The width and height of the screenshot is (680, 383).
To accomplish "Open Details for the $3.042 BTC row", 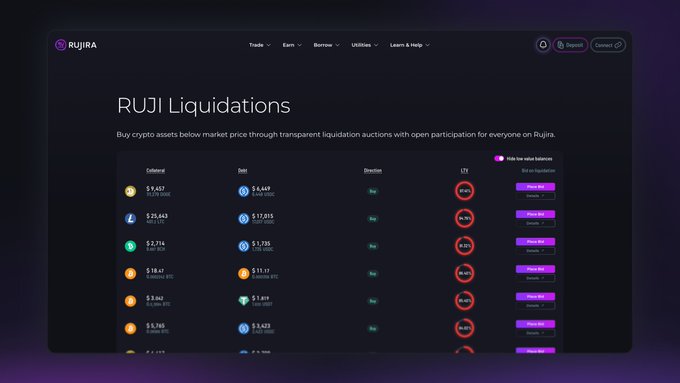I will click(x=535, y=306).
